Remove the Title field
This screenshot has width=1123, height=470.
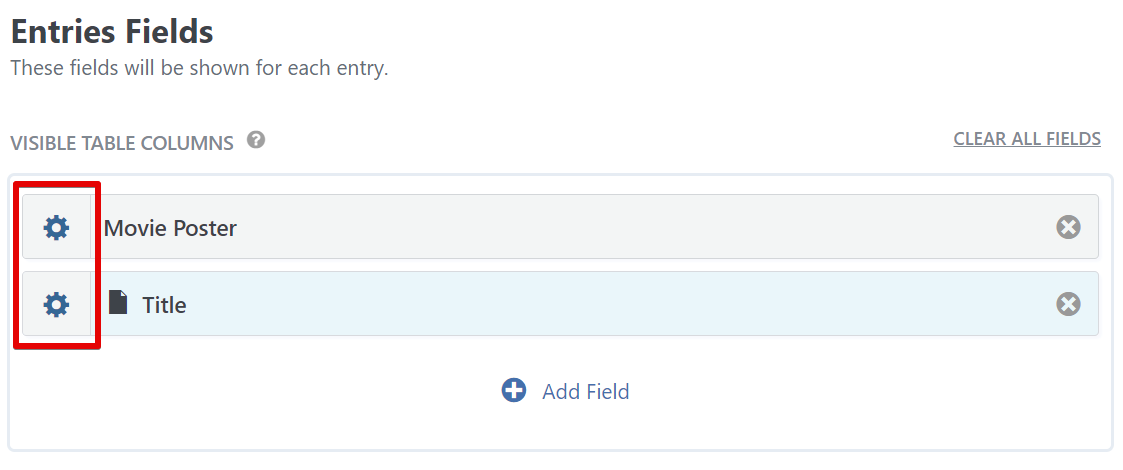[x=1068, y=304]
